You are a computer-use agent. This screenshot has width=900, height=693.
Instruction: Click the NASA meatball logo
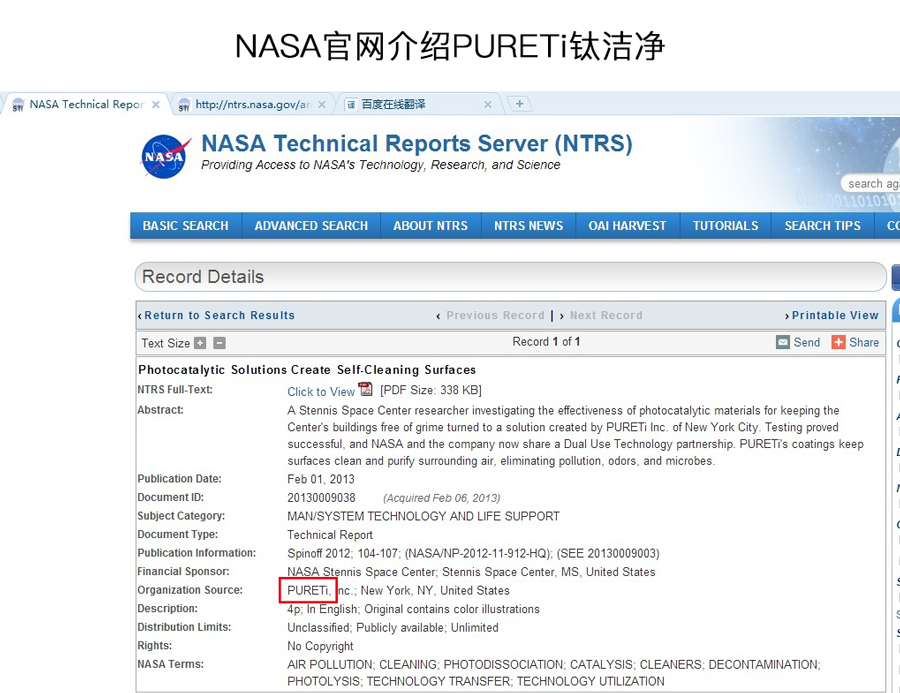click(165, 157)
